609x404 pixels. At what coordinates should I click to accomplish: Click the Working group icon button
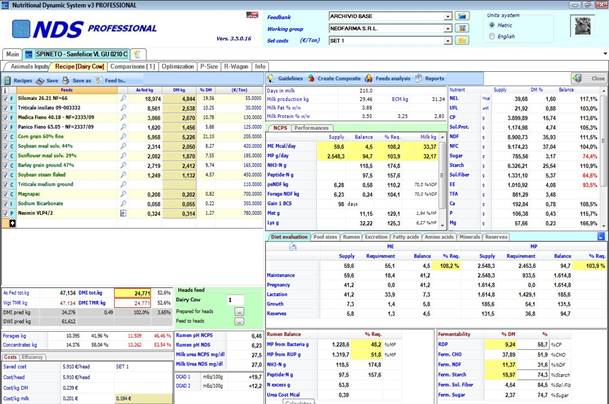[x=462, y=28]
